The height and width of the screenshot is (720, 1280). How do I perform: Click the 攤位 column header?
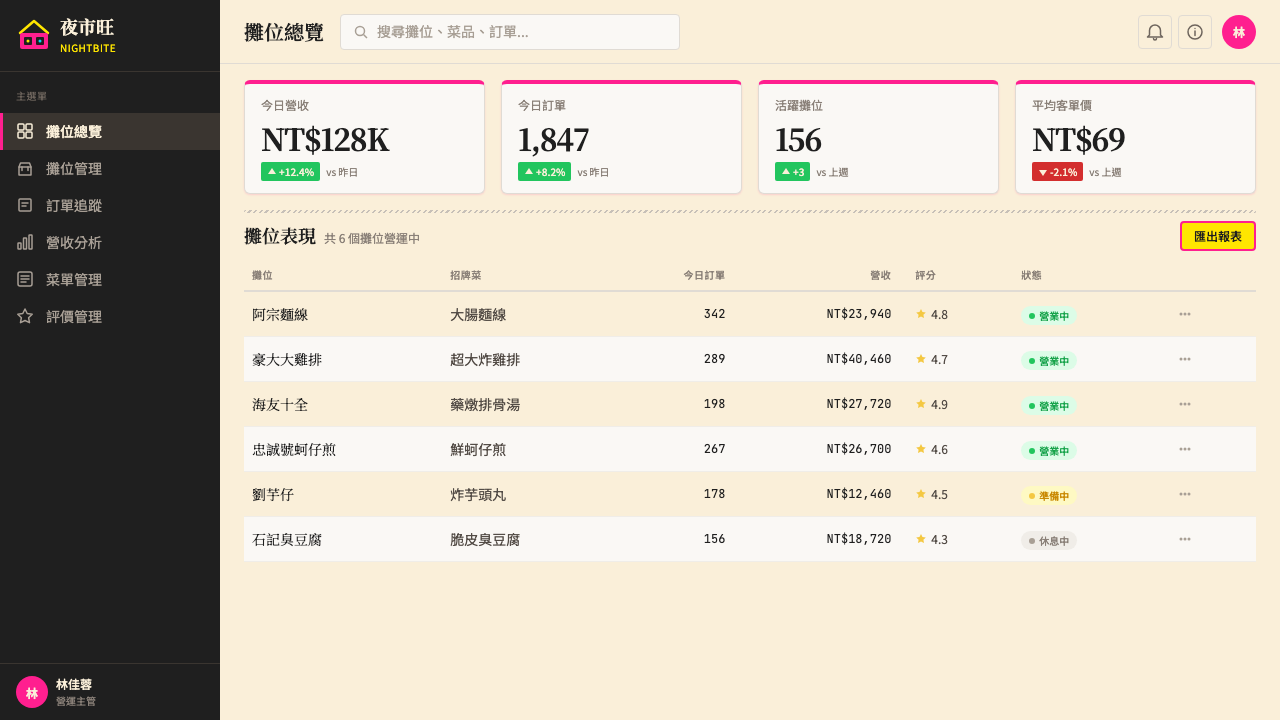point(262,275)
